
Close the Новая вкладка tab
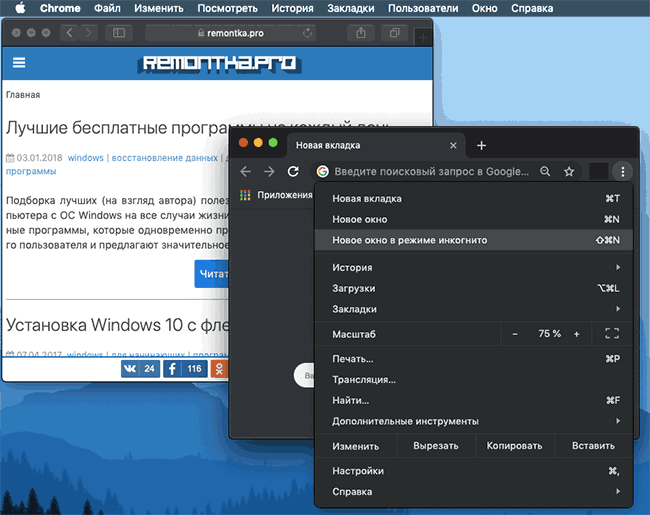(453, 146)
